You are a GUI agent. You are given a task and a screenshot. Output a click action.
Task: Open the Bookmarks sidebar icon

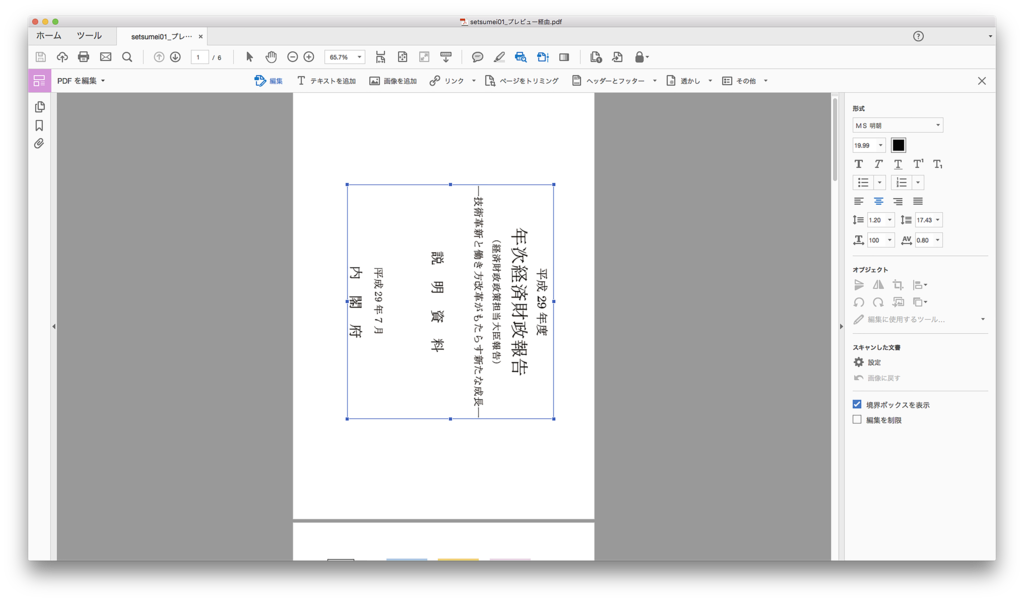[x=39, y=125]
